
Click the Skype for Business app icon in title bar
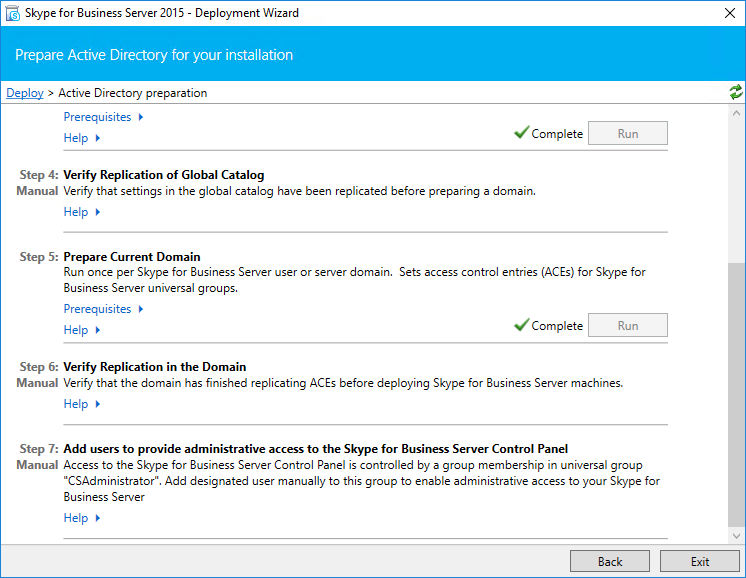point(13,13)
